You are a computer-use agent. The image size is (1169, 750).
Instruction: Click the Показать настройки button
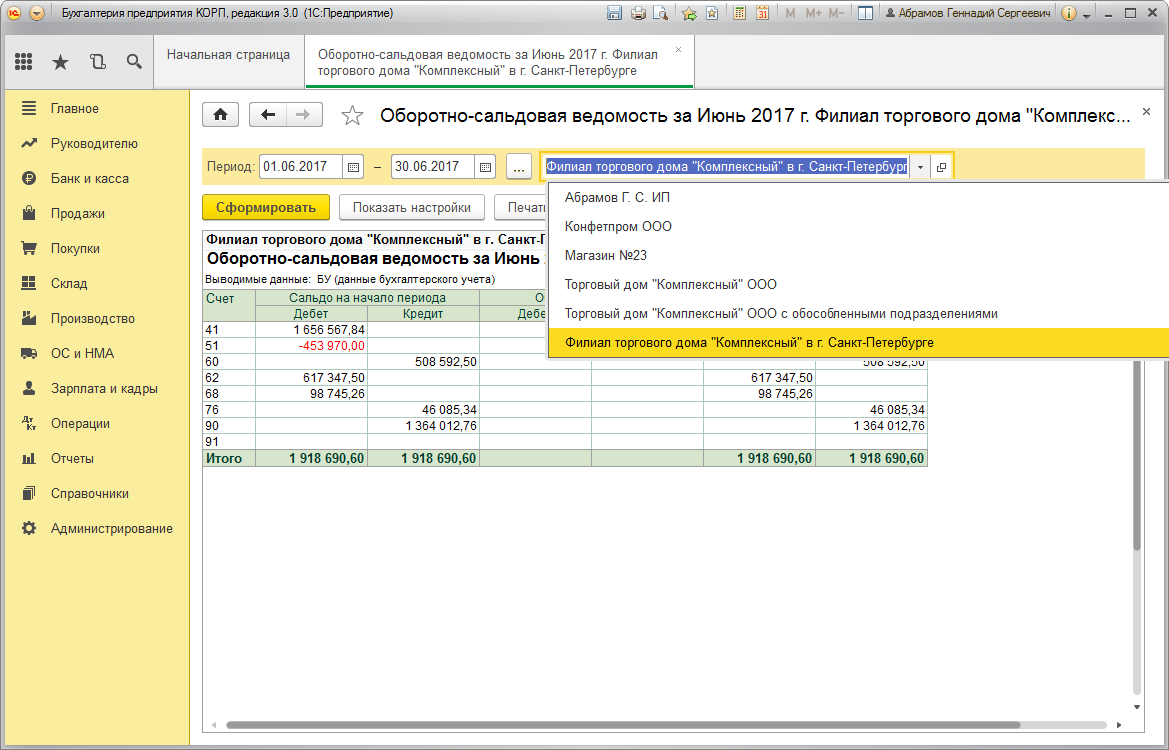click(412, 208)
